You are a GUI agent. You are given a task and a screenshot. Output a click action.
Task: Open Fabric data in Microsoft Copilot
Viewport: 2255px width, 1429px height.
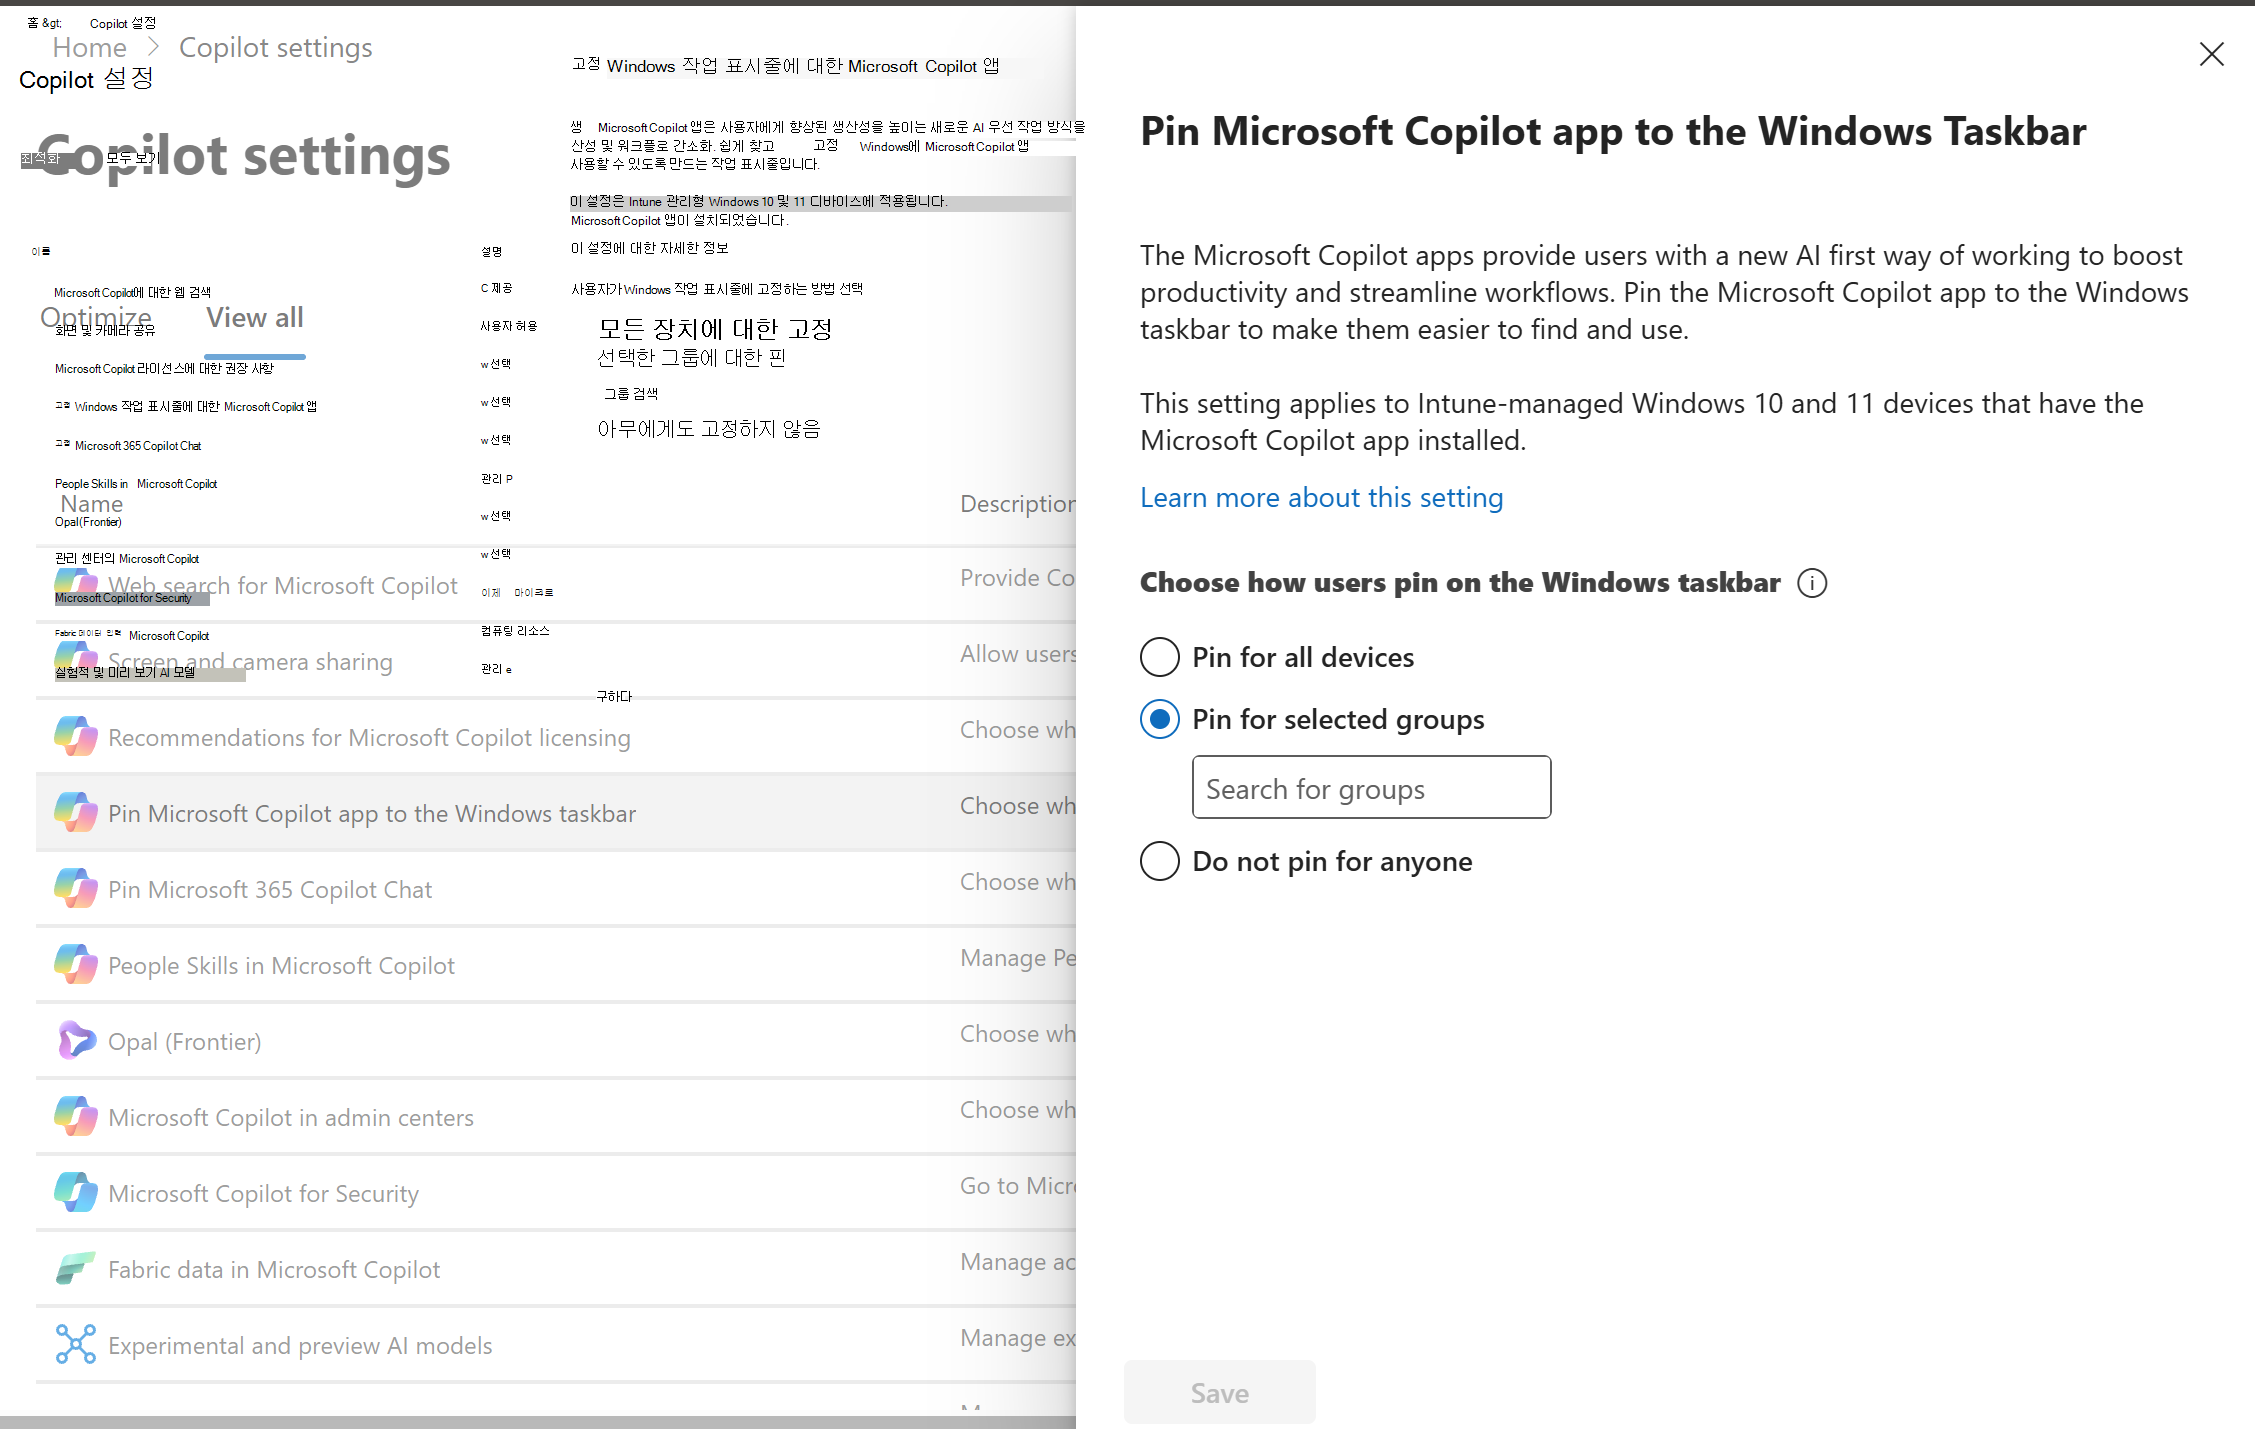pyautogui.click(x=274, y=1270)
